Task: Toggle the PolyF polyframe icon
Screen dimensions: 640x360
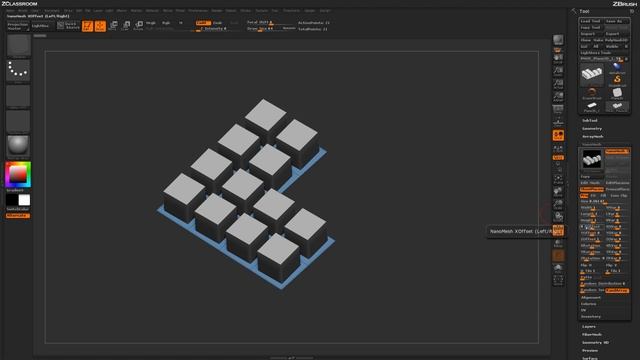Action: point(558,230)
